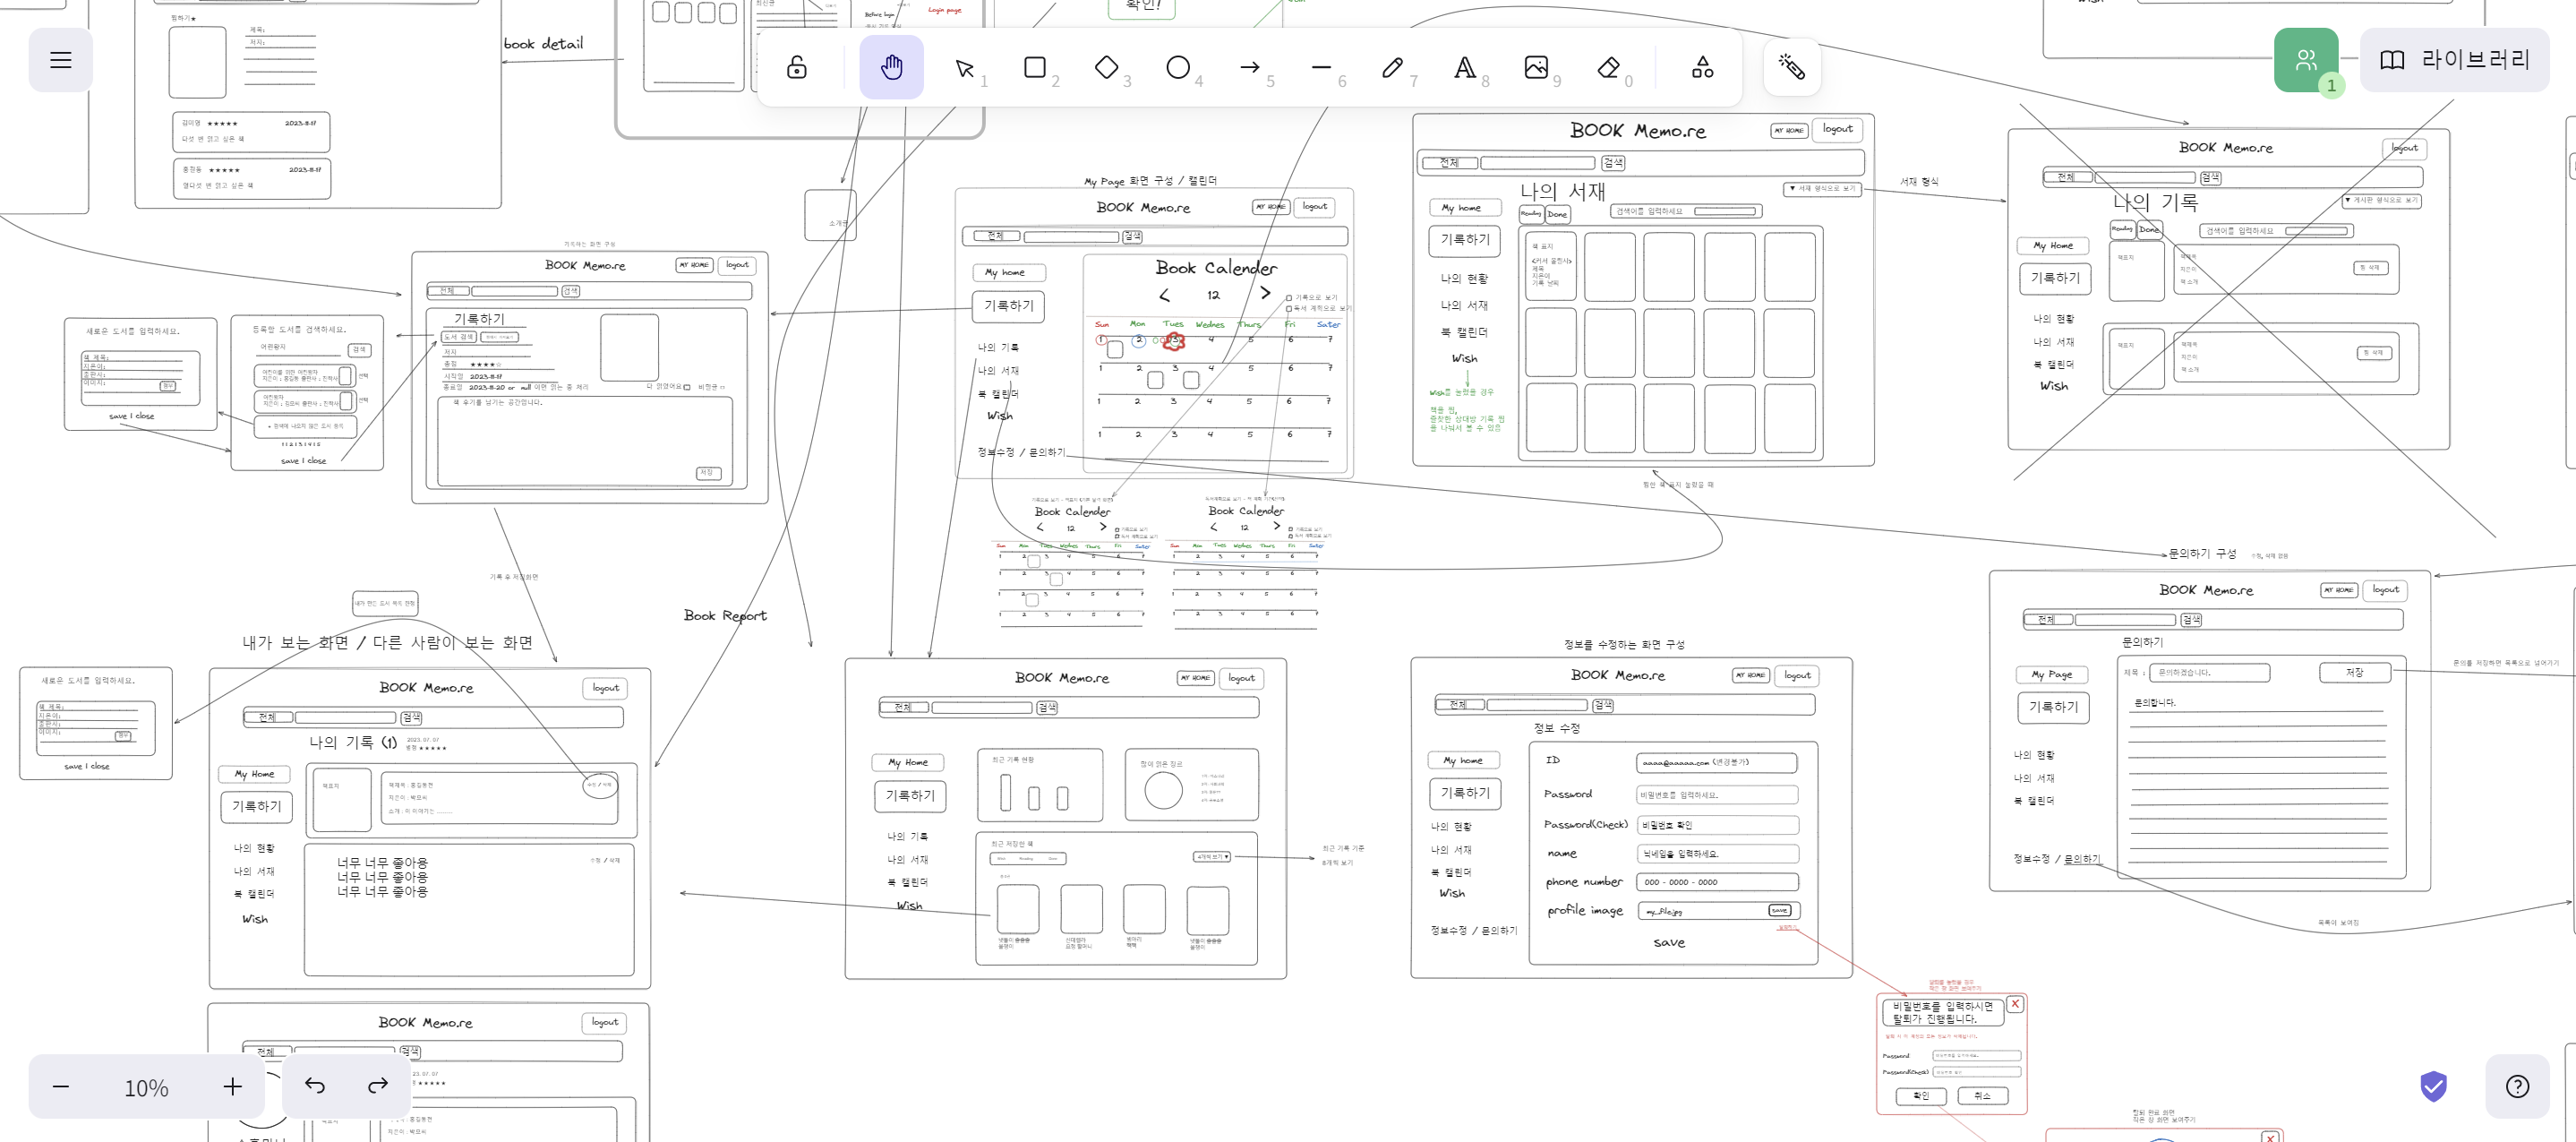Open the live collaboration button

tap(2305, 60)
